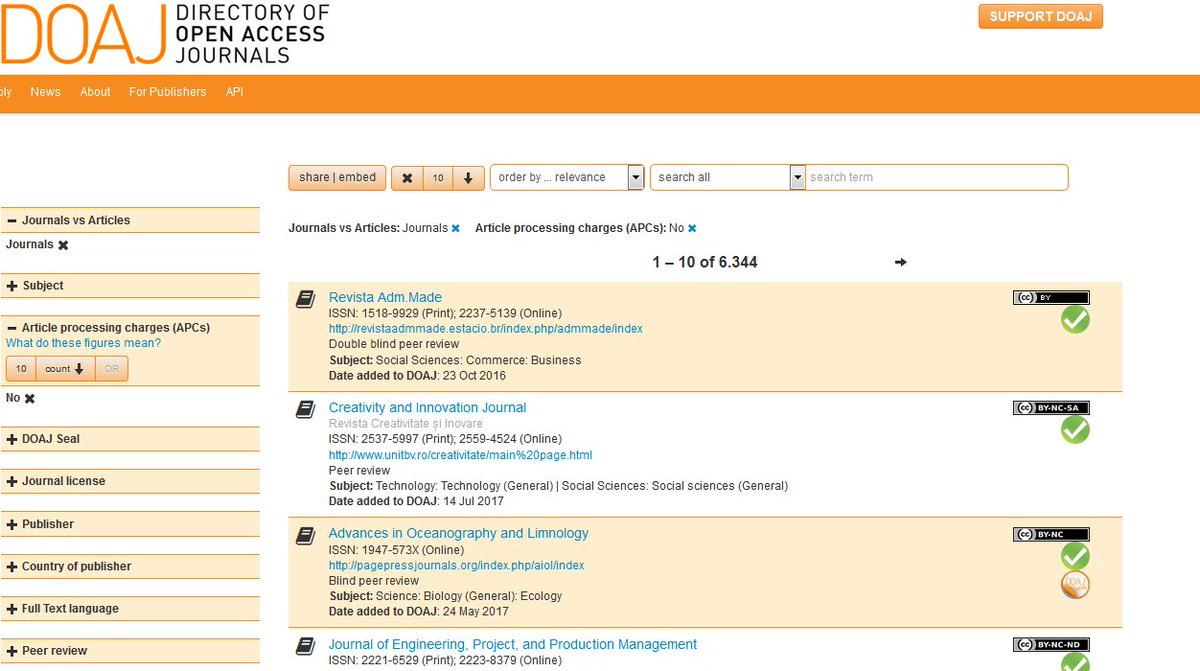Click green tick for Creativity and Innovation Journal
This screenshot has width=1200, height=671.
click(x=1075, y=430)
